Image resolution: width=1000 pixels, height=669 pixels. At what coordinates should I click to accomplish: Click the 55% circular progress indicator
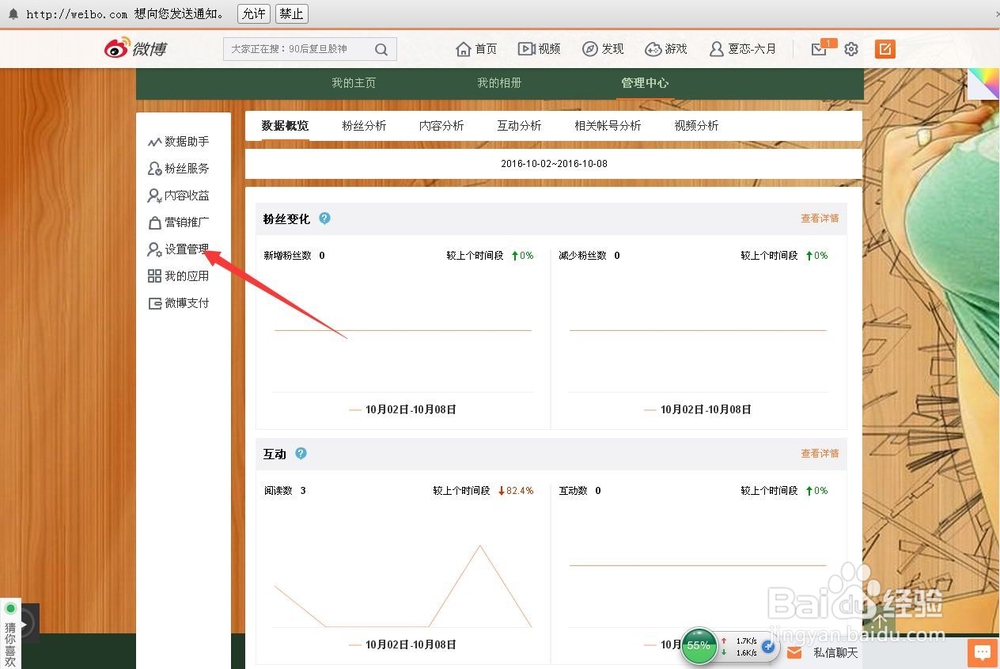pos(699,647)
